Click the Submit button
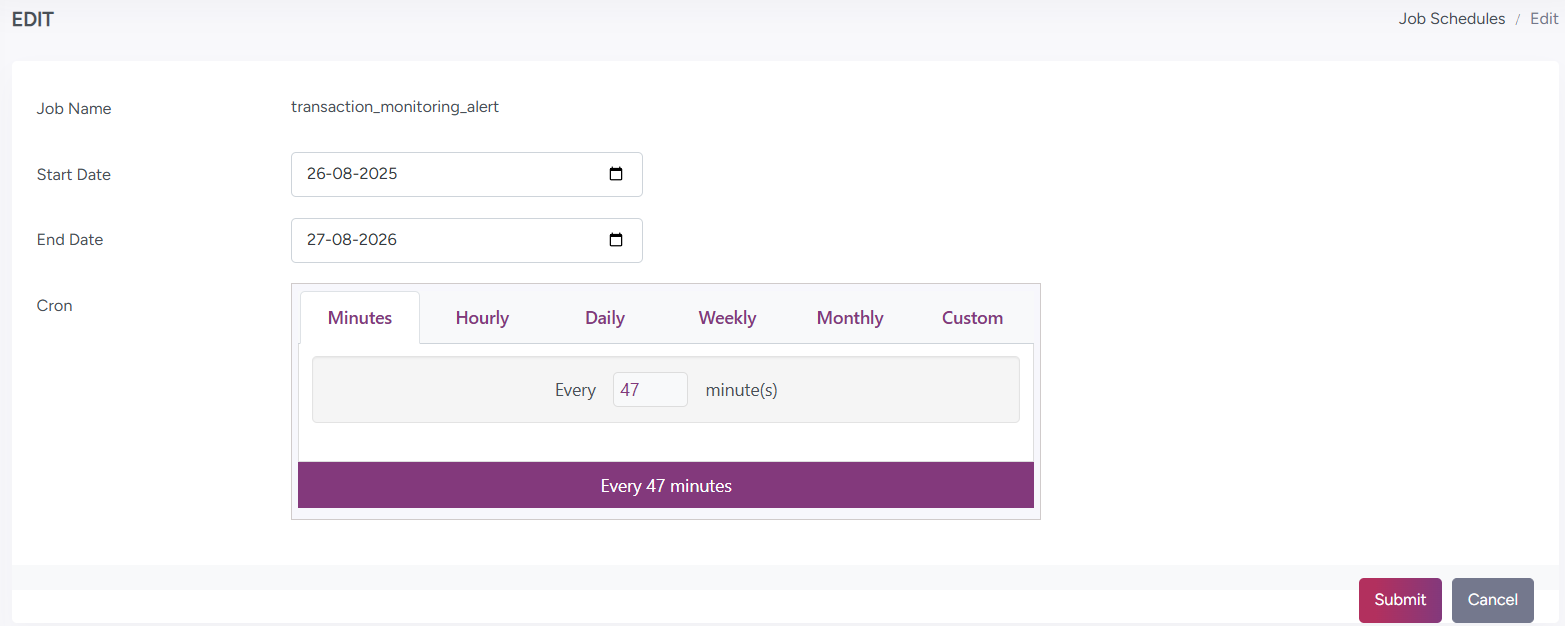Image resolution: width=1565 pixels, height=626 pixels. [x=1399, y=600]
